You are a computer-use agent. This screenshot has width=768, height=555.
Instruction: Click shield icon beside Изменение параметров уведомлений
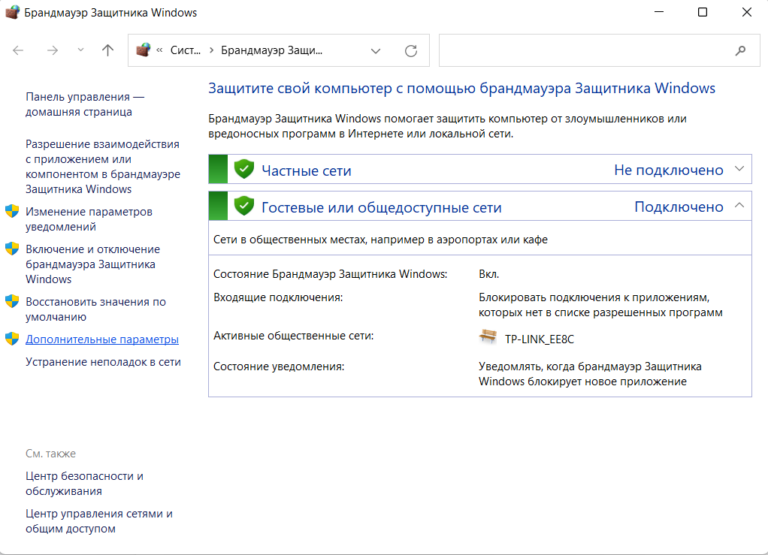tap(12, 212)
